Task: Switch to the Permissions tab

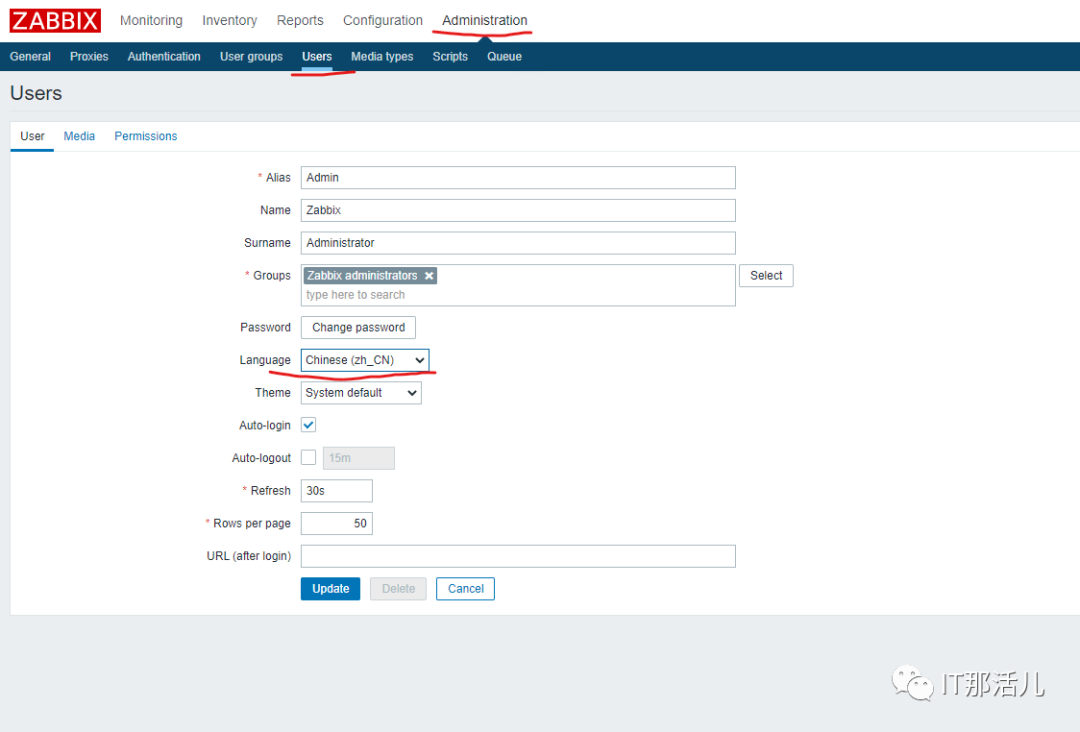Action: point(146,136)
